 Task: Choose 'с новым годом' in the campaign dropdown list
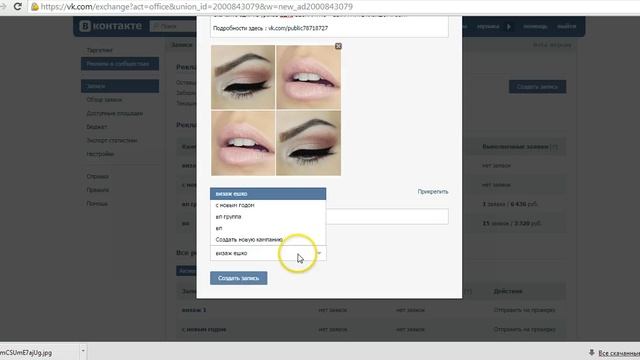(x=268, y=205)
